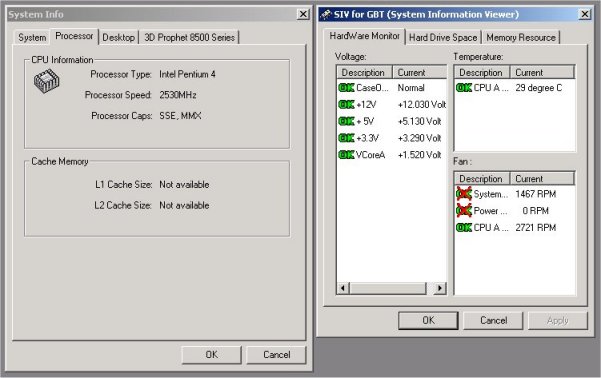Select the +3.290 Volt value
Screen dimensions: 601x378
[x=420, y=138]
